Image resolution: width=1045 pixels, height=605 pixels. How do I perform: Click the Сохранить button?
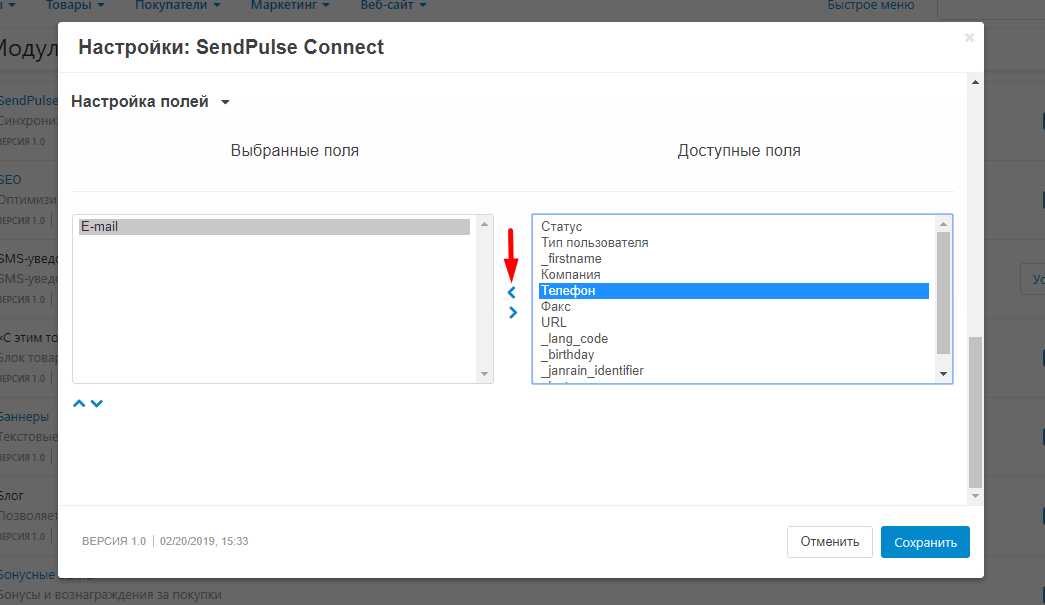coord(925,542)
